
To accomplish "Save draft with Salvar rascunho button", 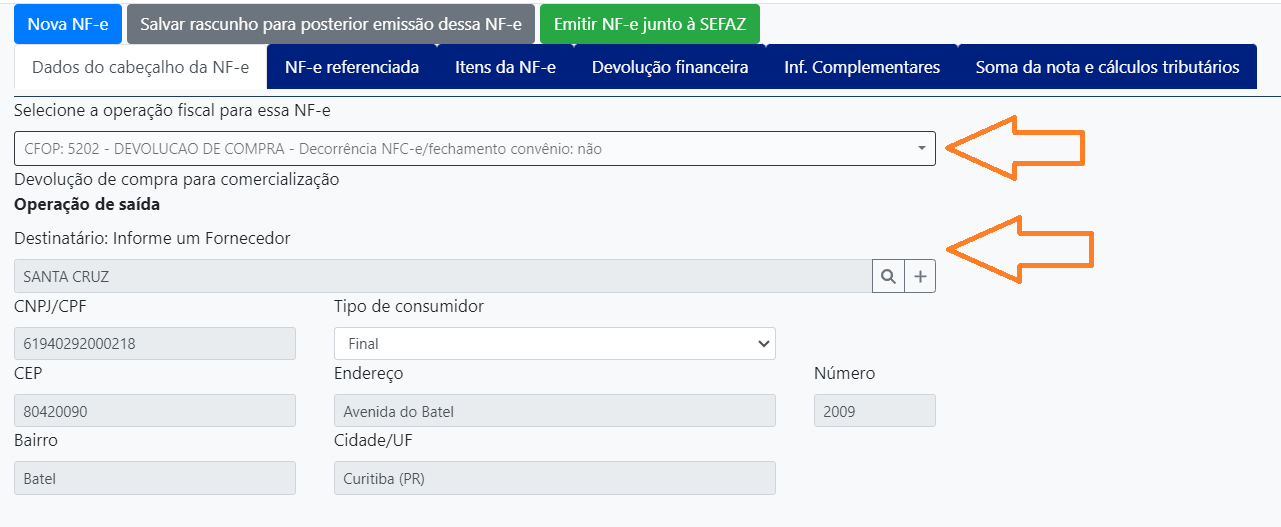I will [x=331, y=24].
